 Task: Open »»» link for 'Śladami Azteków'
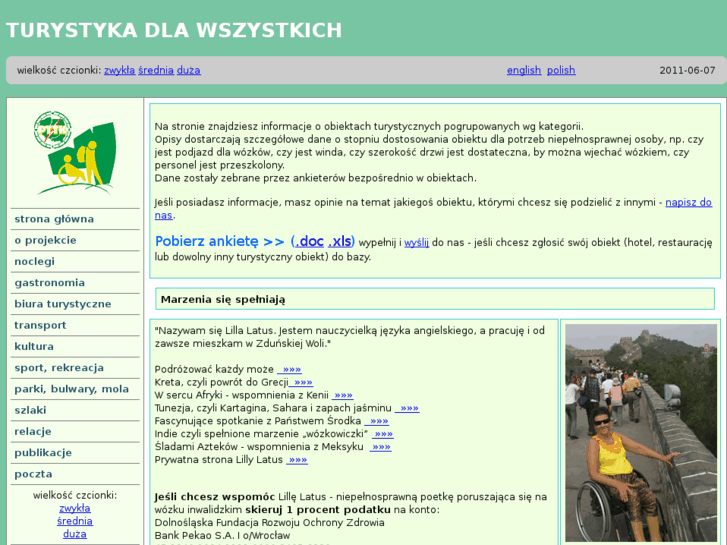pyautogui.click(x=381, y=447)
